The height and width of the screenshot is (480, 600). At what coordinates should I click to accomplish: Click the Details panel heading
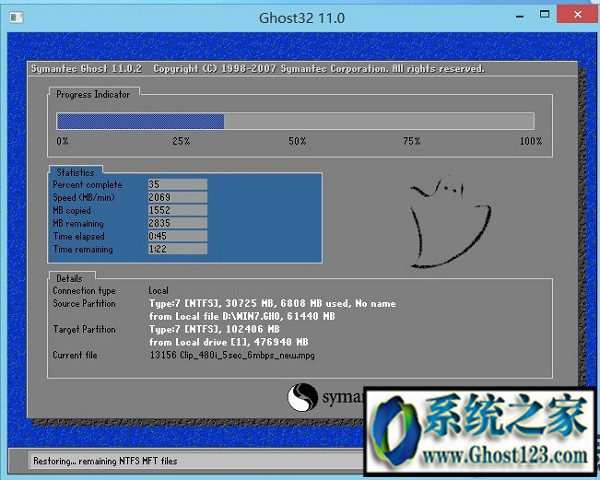[x=69, y=278]
